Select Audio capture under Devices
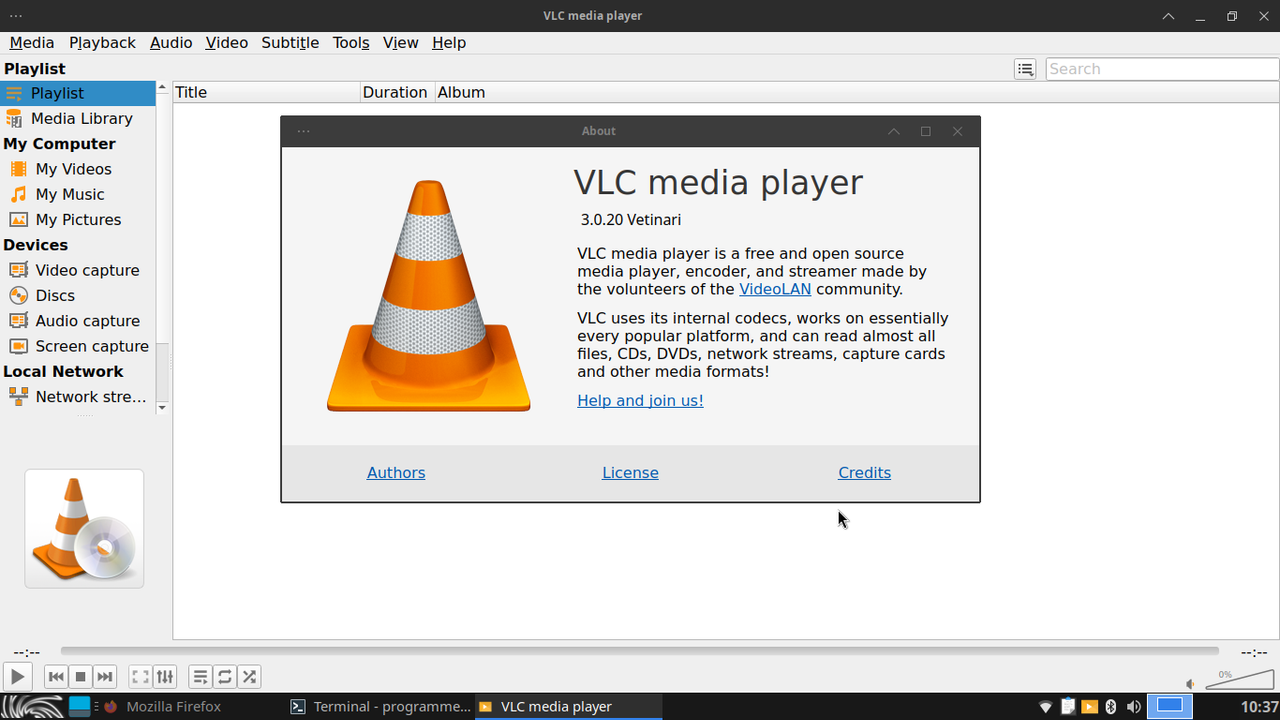This screenshot has width=1280, height=720. 78,321
